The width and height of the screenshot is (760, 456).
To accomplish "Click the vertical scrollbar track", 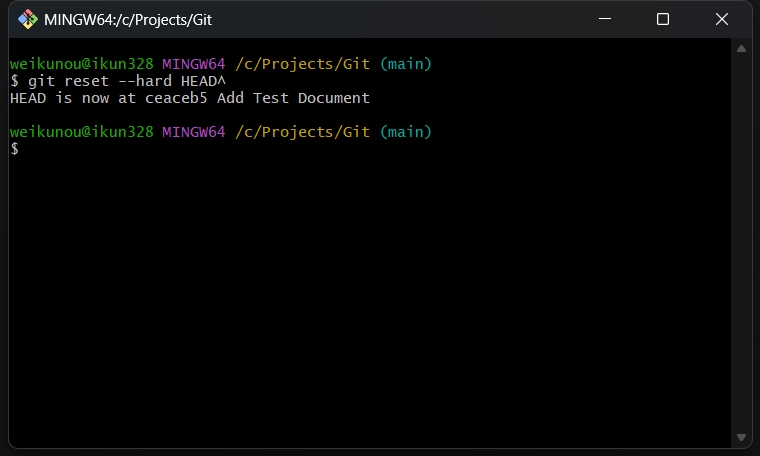I will 741,242.
